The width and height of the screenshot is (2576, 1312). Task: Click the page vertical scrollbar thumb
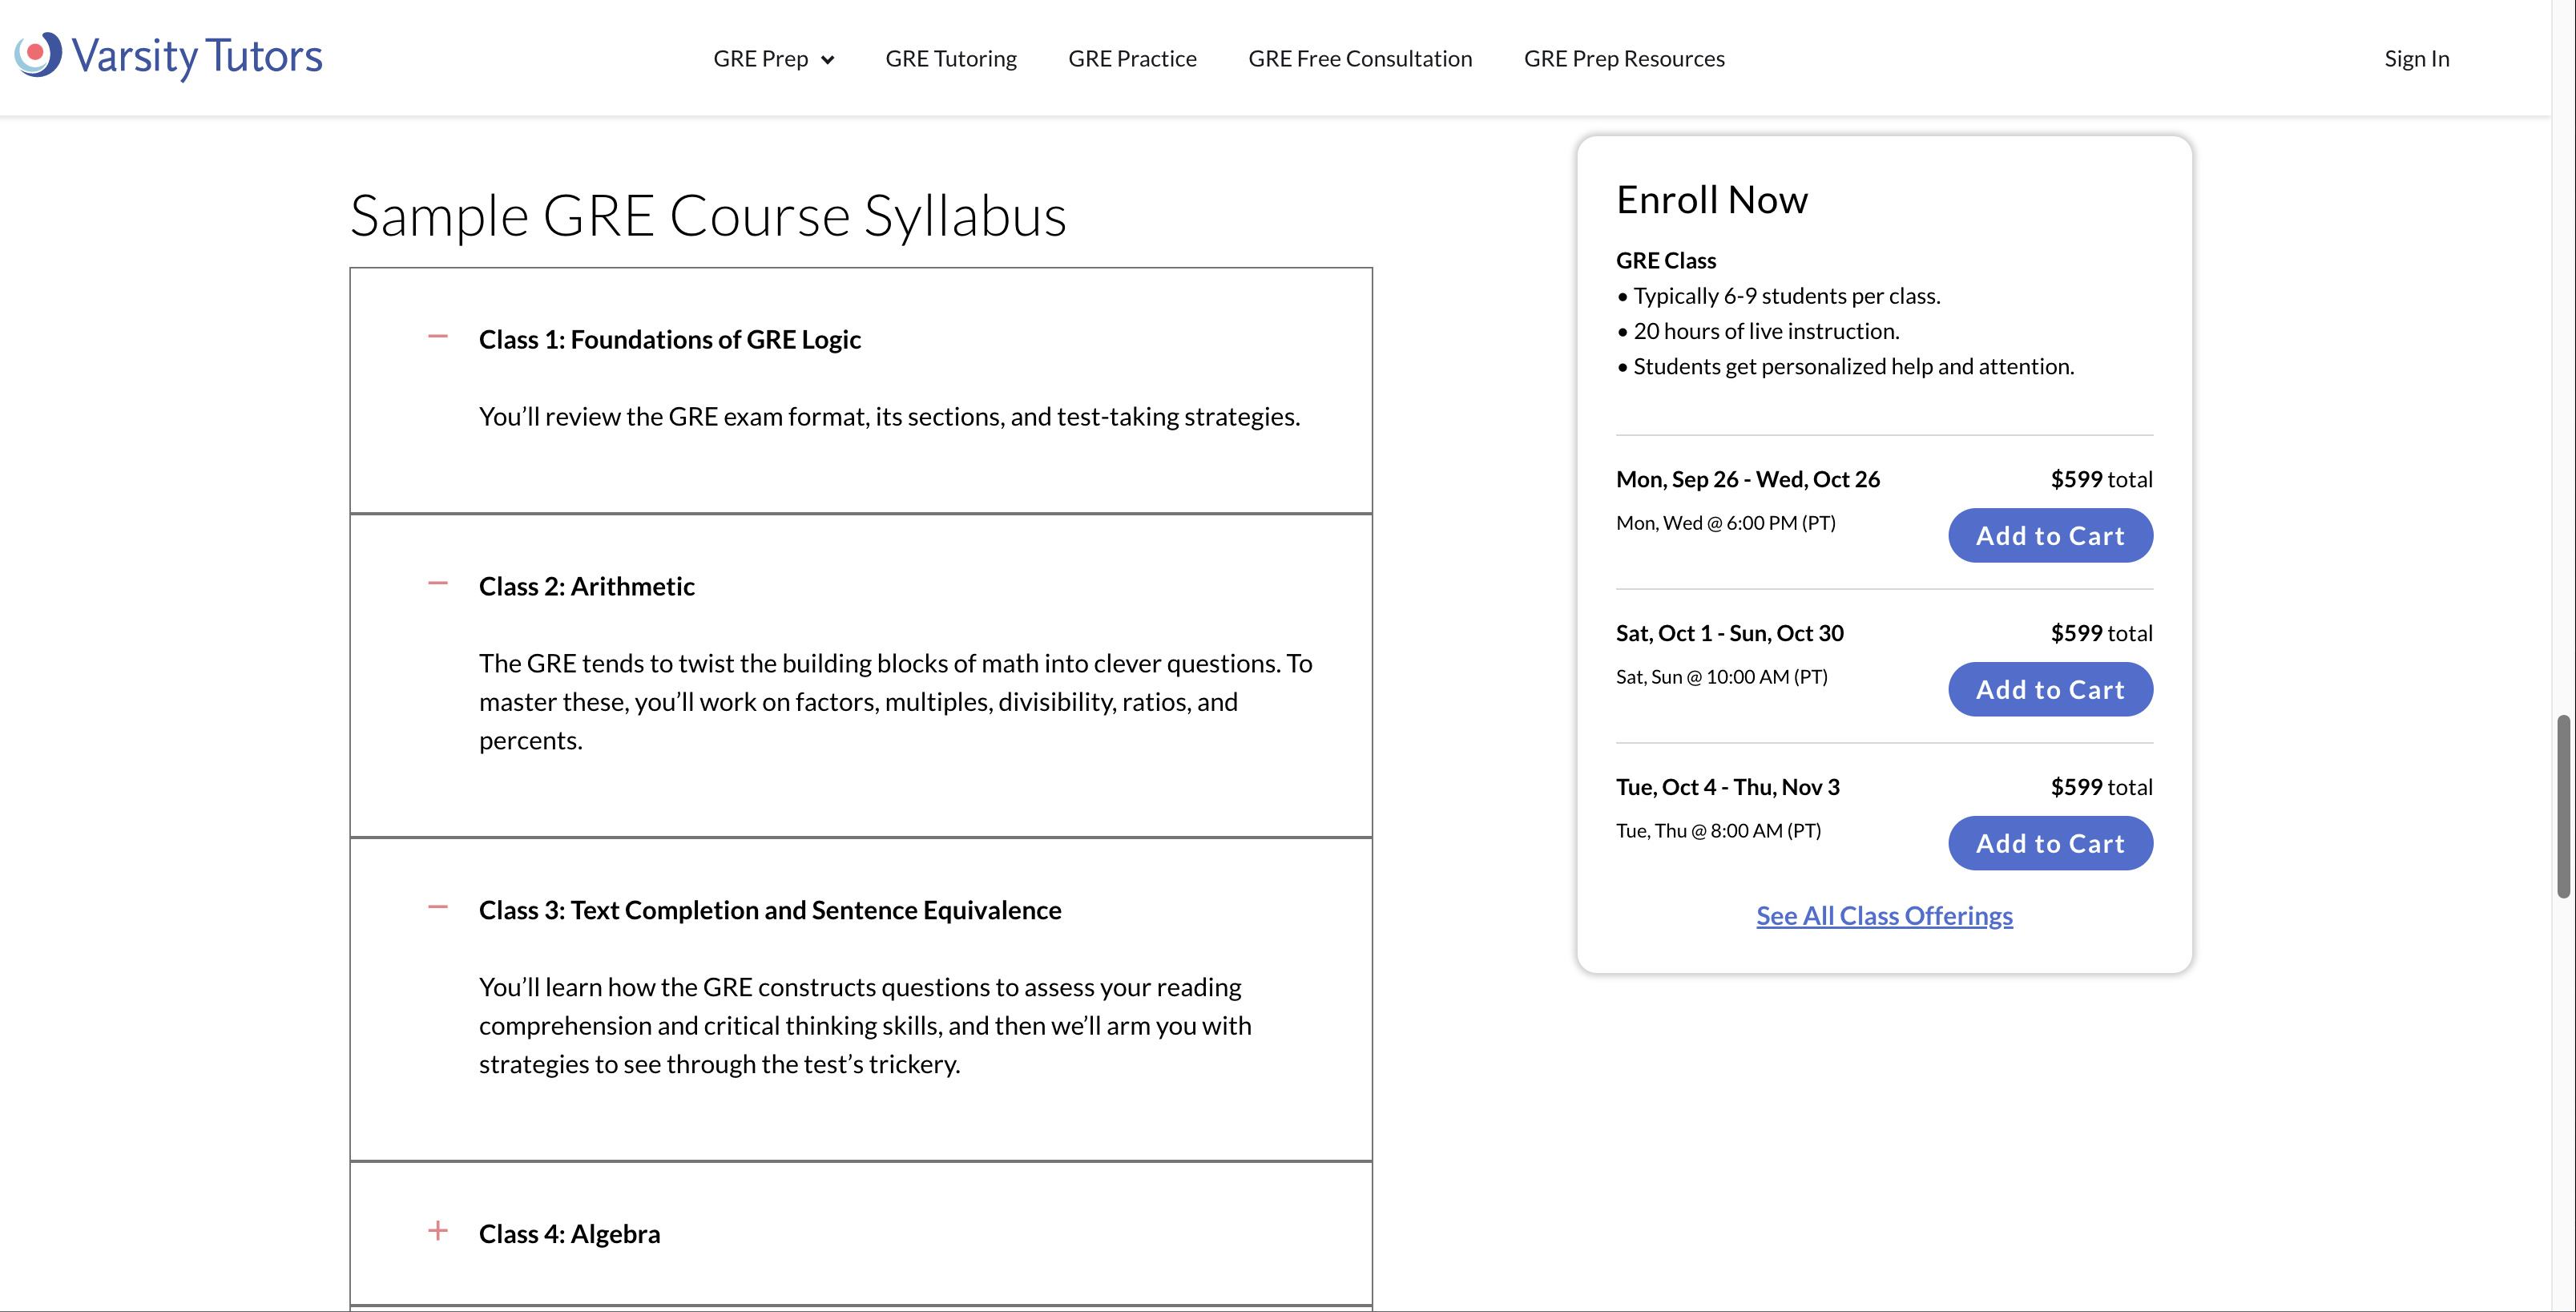point(2562,806)
